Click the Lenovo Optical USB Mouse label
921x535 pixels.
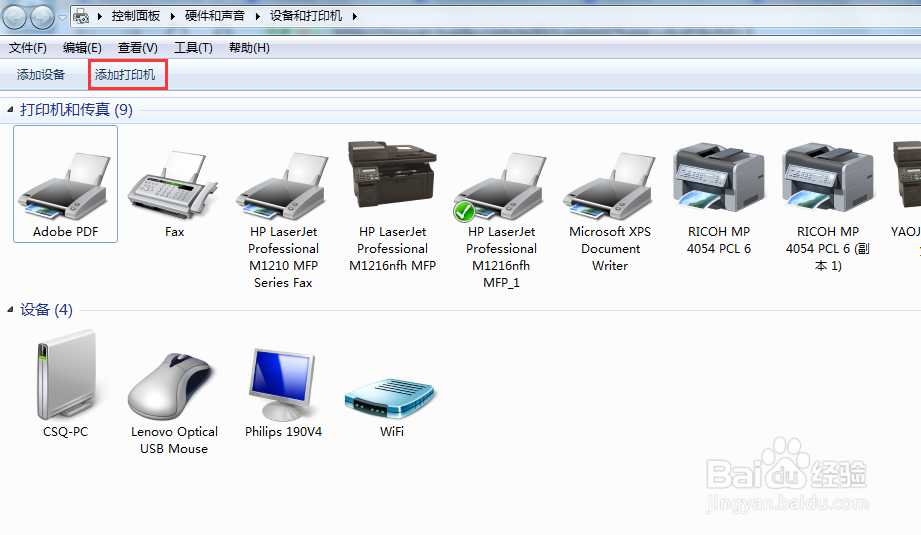pyautogui.click(x=174, y=440)
